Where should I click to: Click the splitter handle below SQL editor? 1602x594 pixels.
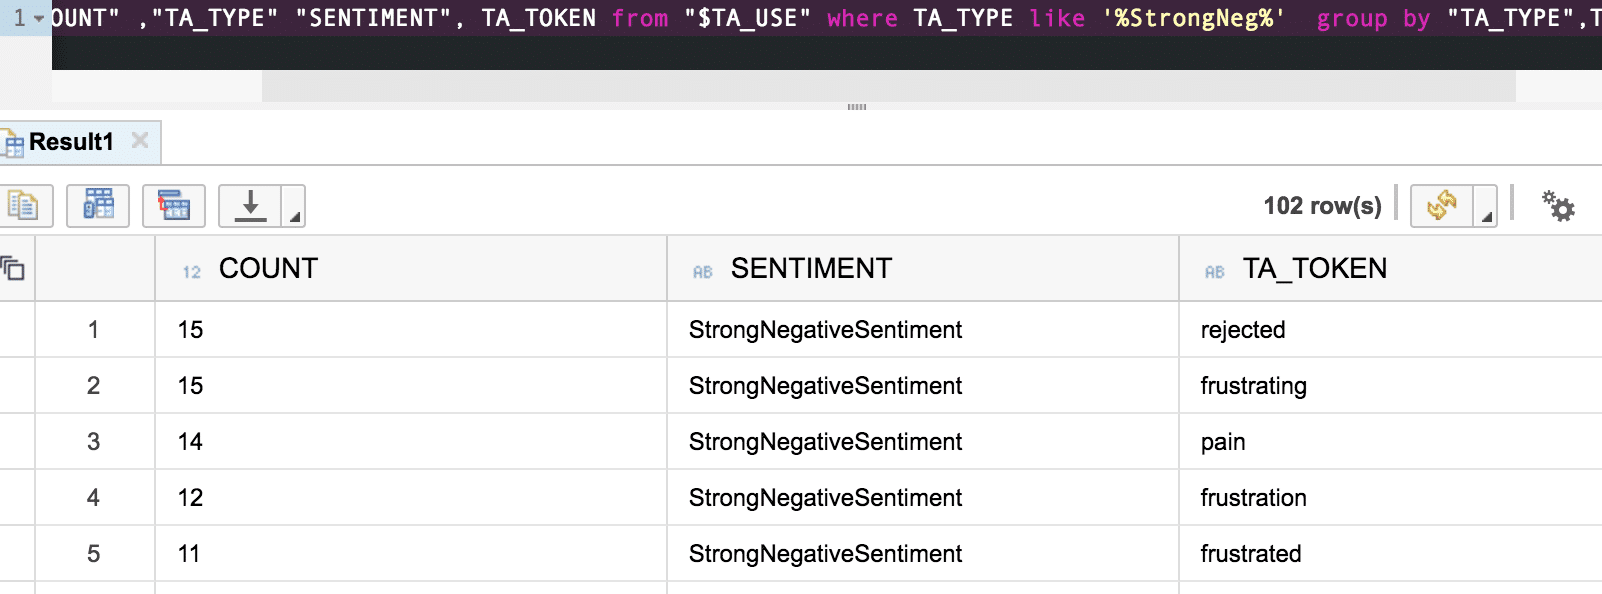click(857, 106)
